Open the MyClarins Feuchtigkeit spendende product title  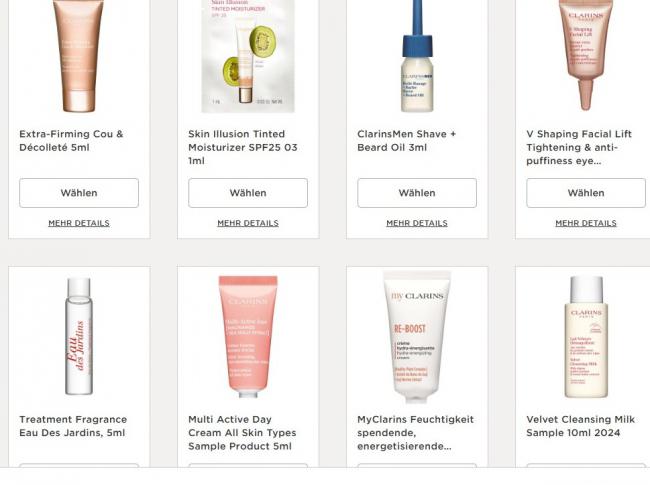click(415, 432)
